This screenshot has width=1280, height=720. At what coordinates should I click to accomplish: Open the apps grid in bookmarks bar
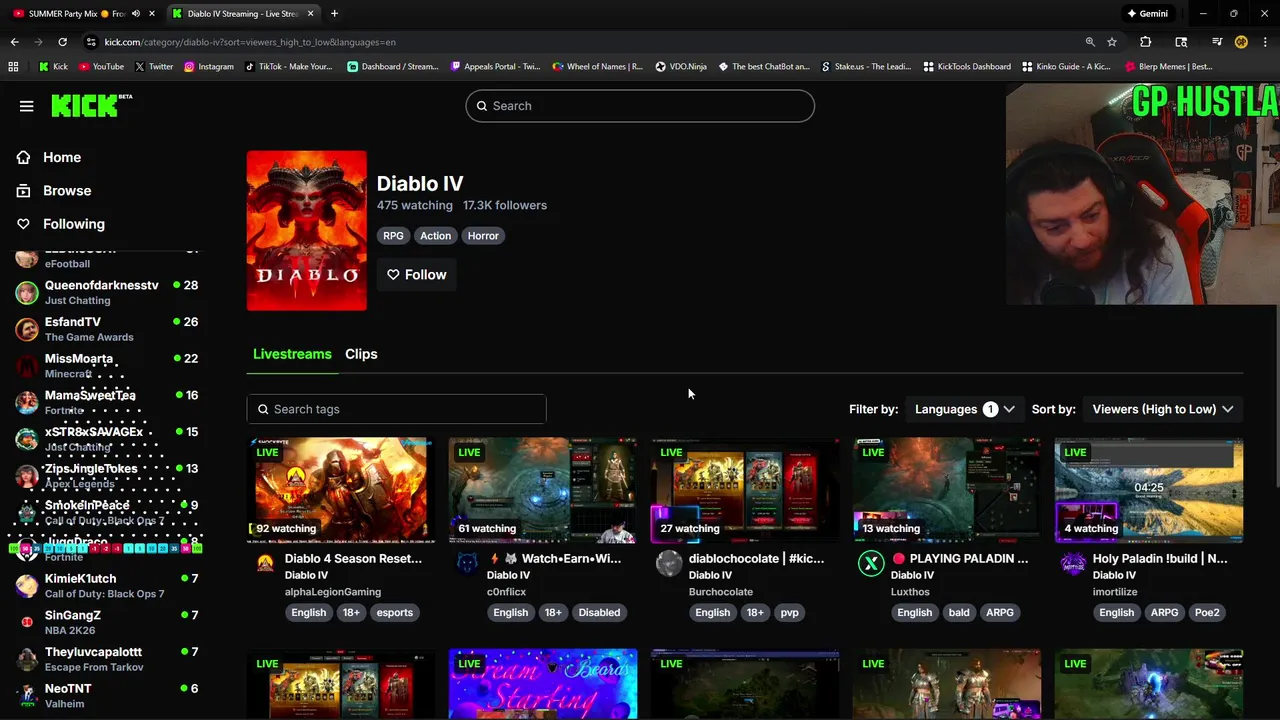click(13, 67)
